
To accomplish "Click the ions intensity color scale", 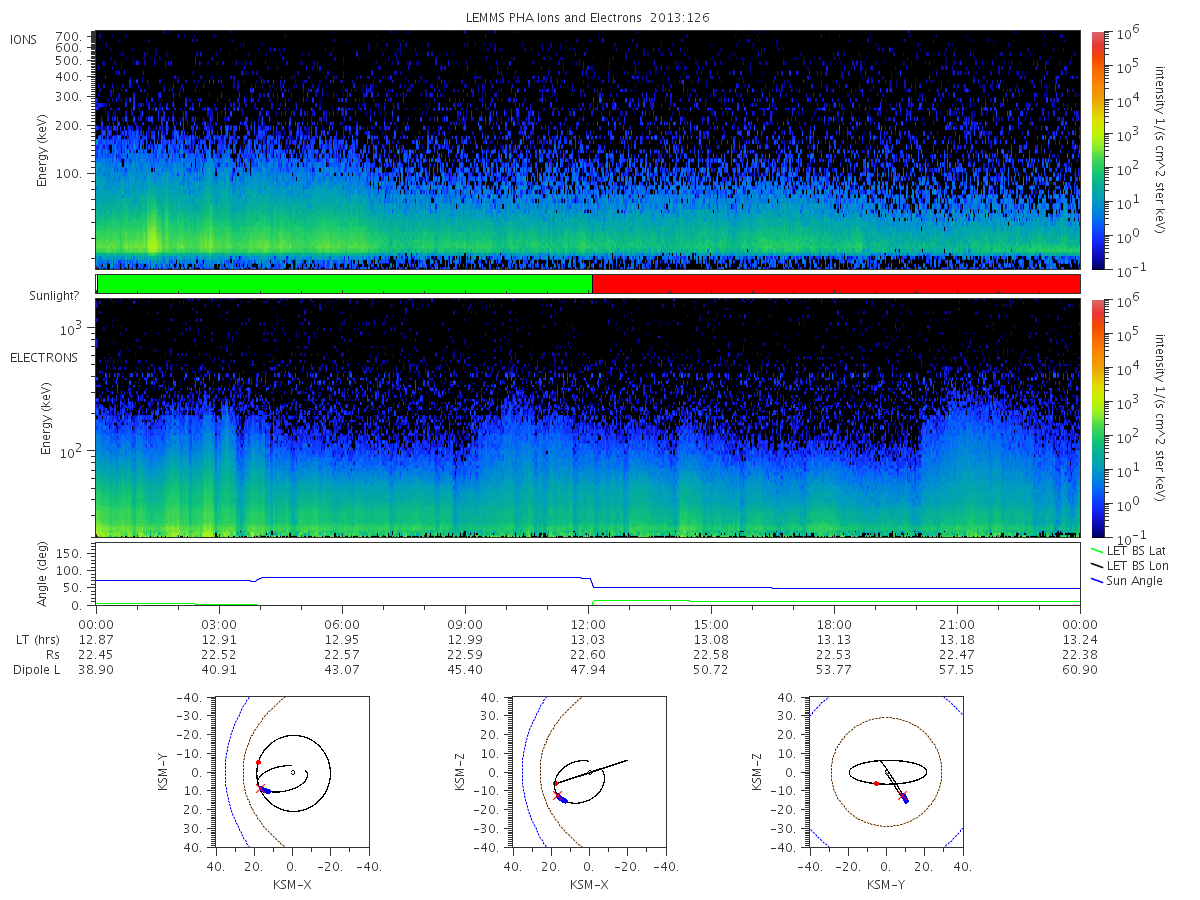I will click(1097, 150).
